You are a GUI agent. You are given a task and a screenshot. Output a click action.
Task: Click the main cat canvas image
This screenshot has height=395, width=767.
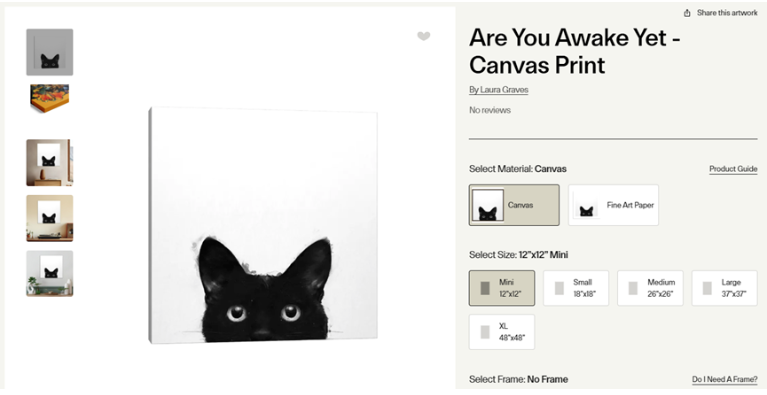(263, 225)
